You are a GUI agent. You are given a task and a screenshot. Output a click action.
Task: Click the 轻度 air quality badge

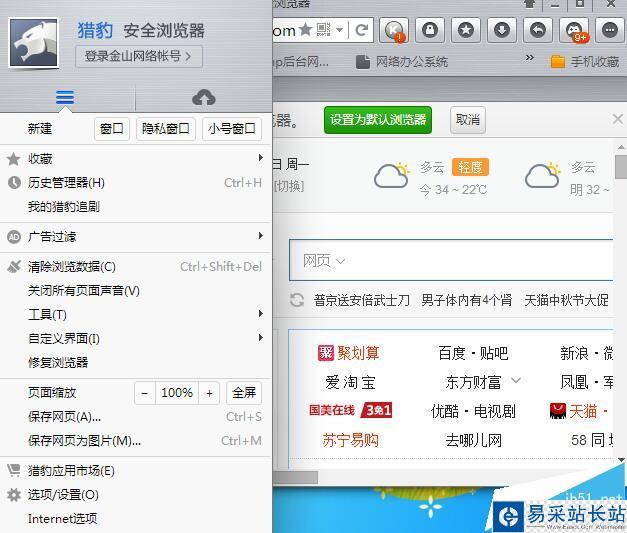[x=470, y=167]
